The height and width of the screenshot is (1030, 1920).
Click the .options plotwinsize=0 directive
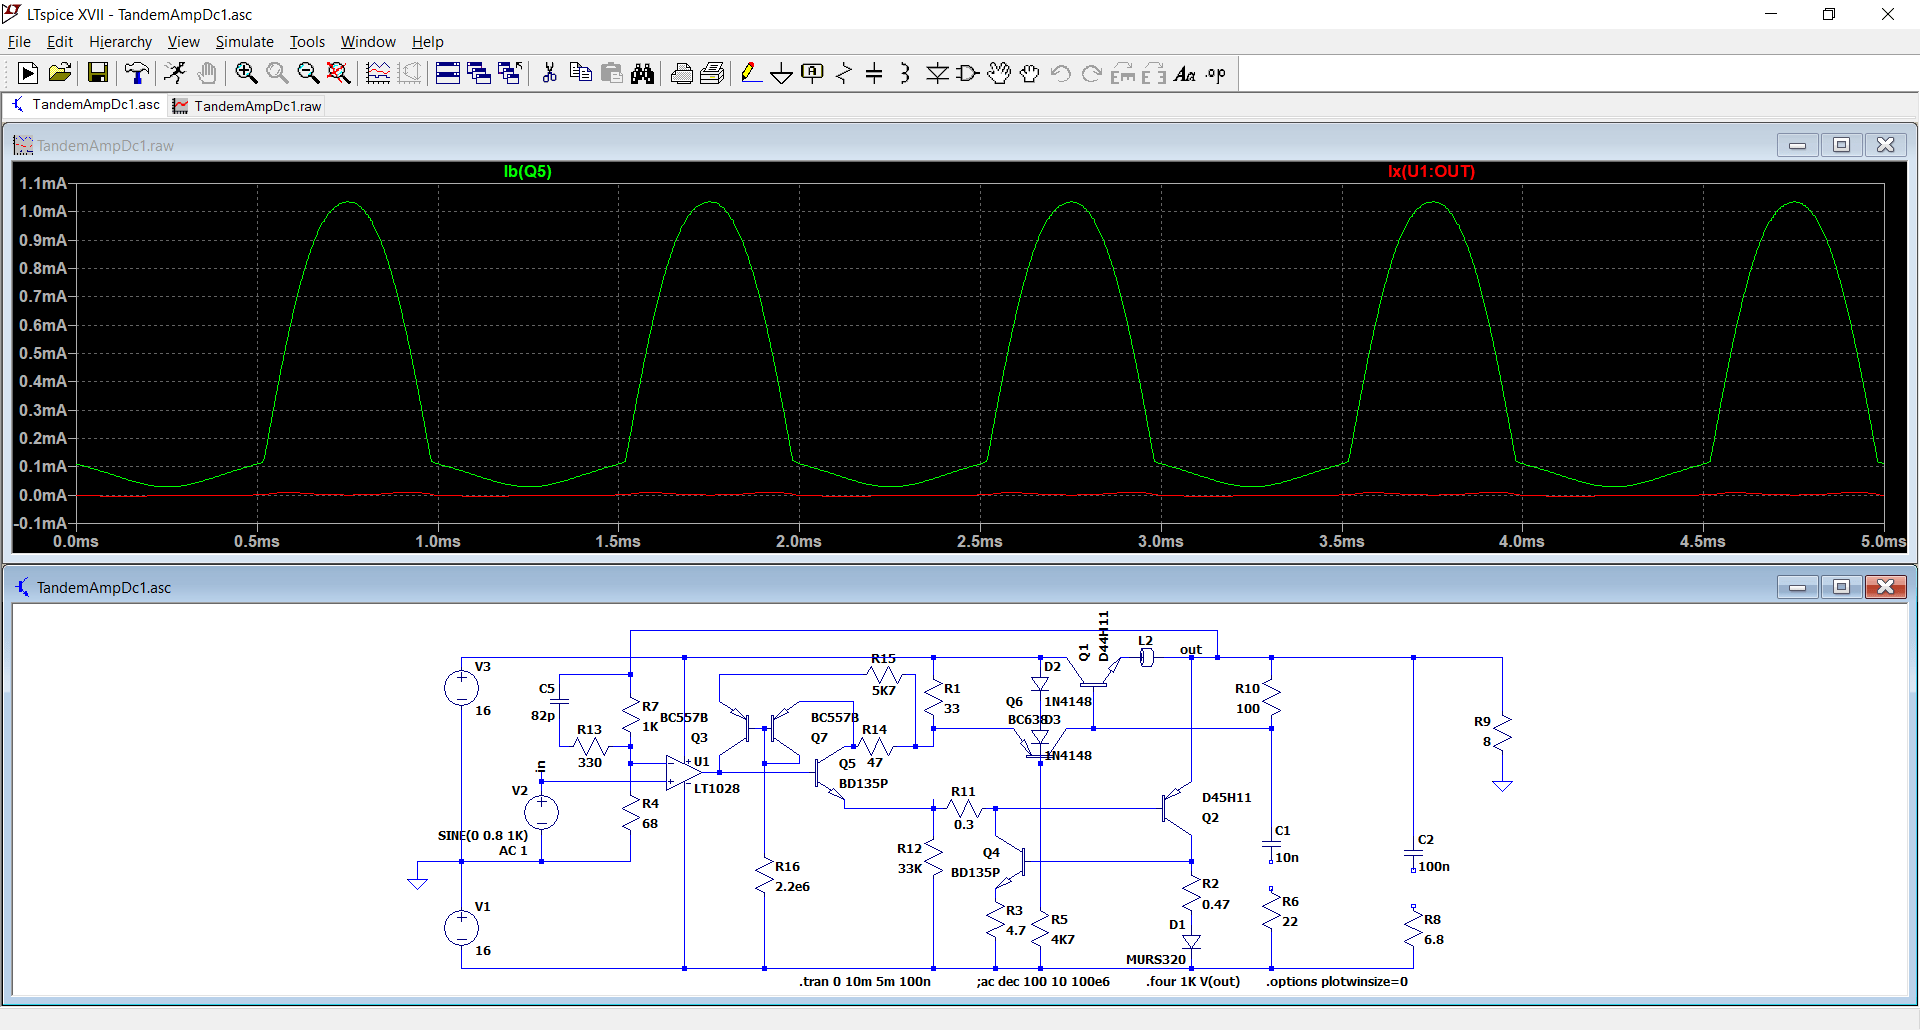coord(1337,981)
